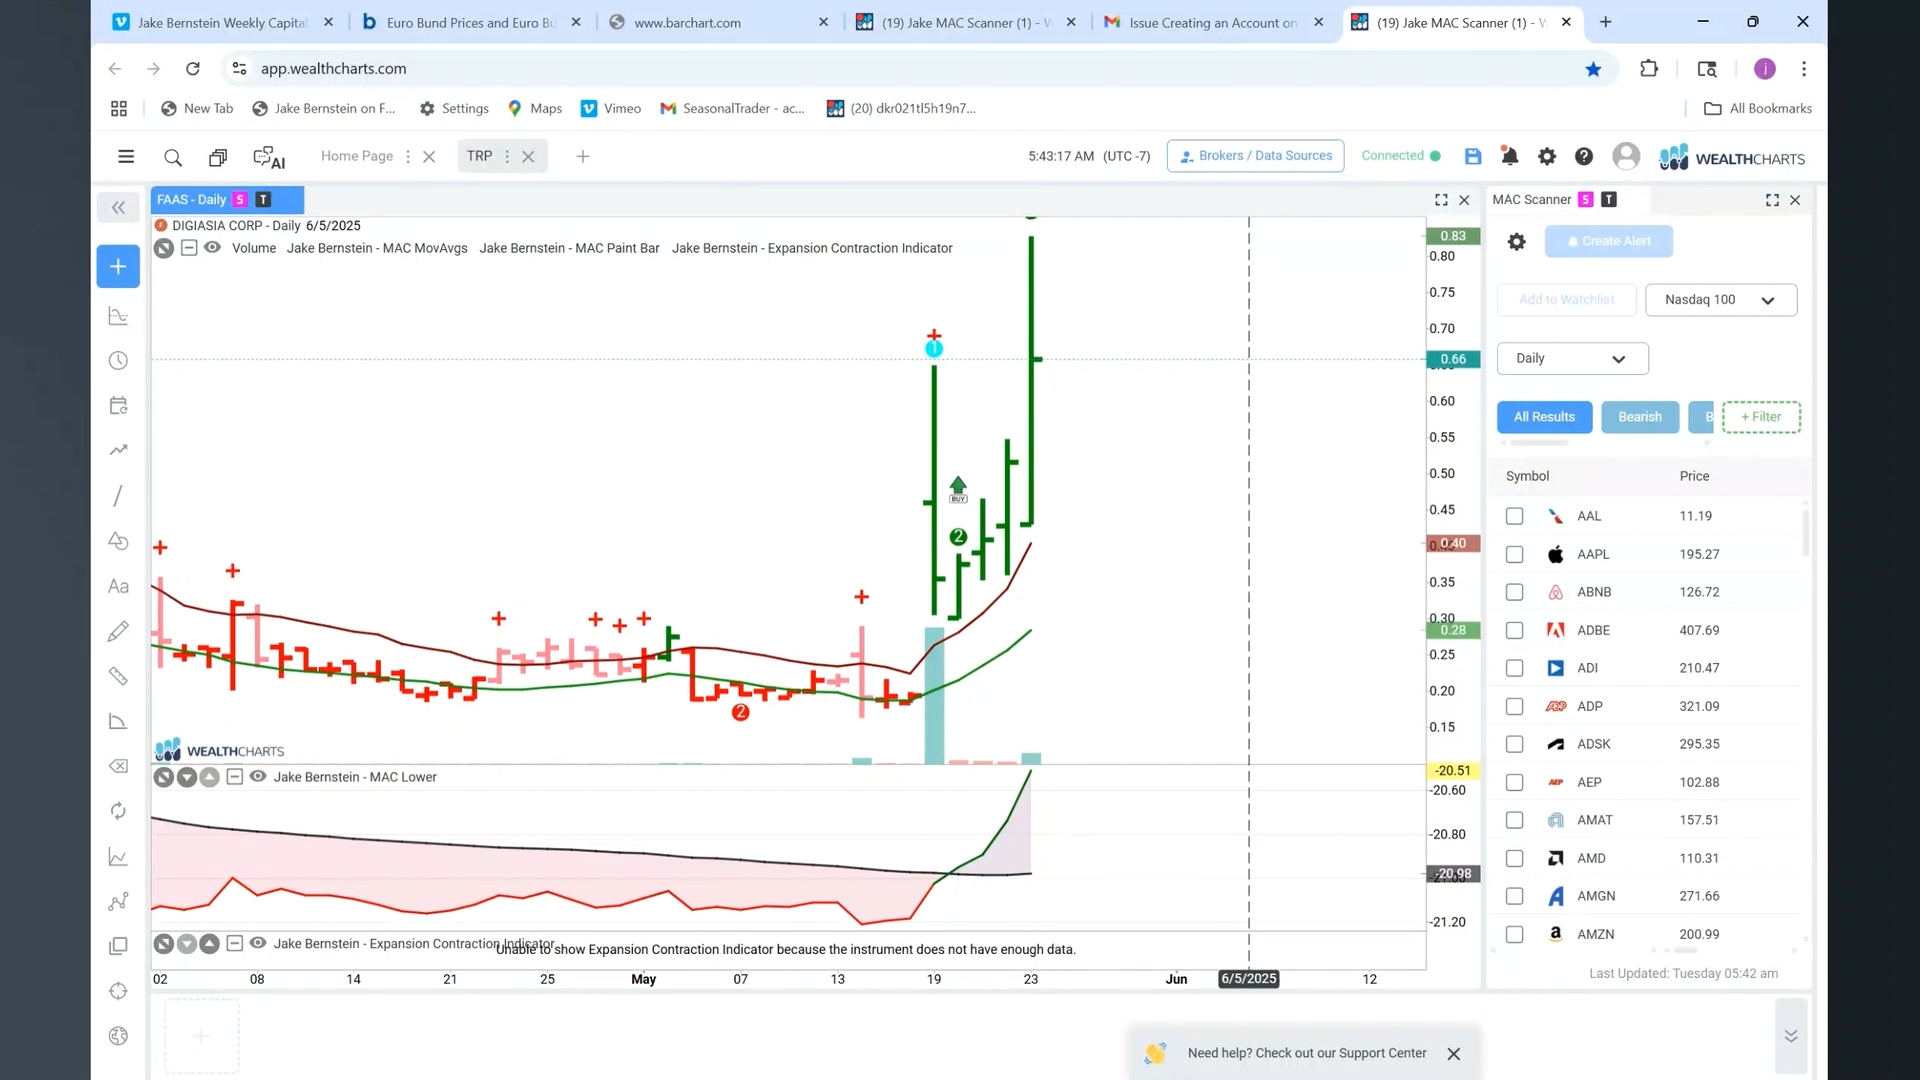Add a new workspace tab

[583, 156]
